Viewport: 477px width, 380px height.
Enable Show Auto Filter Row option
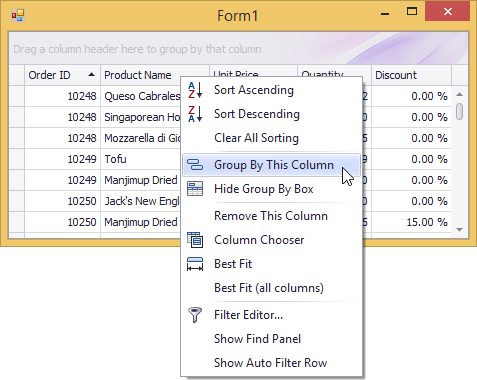coord(271,363)
